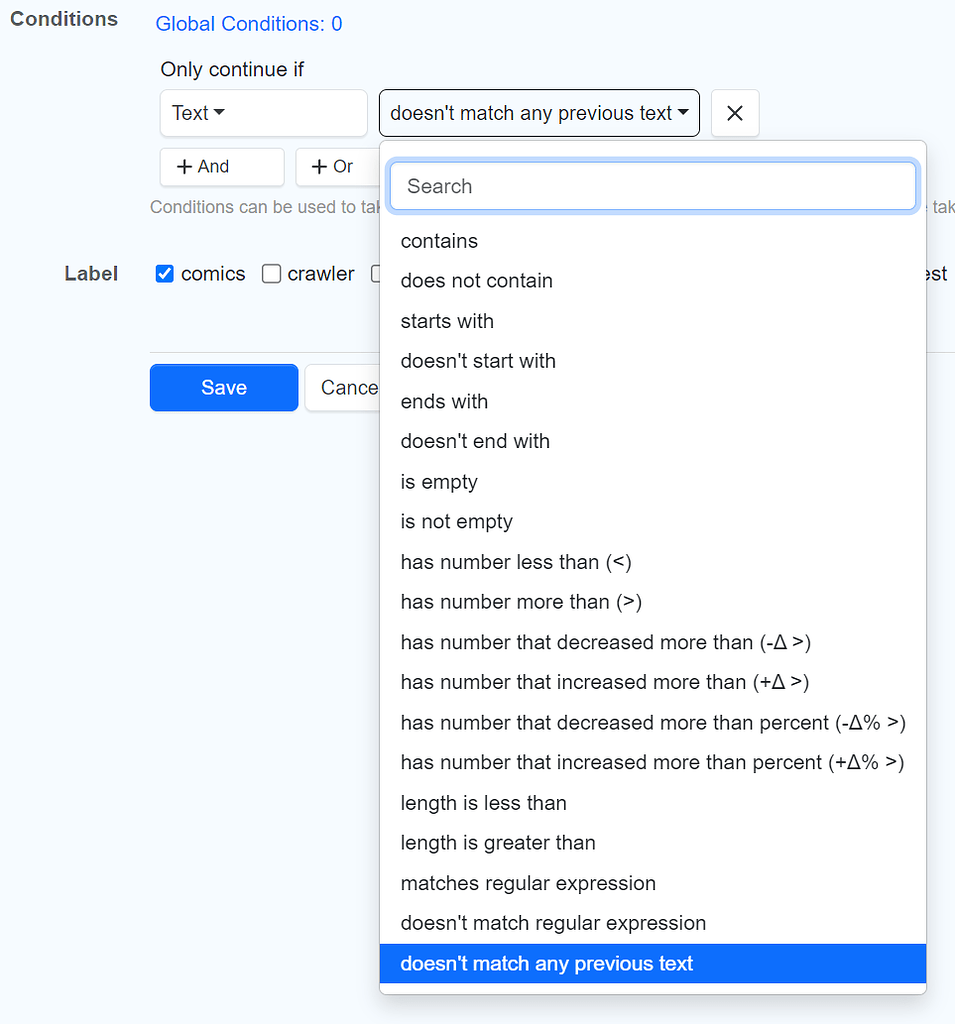Remove the condition with the X button
Screen dimensions: 955x1024
(x=735, y=113)
